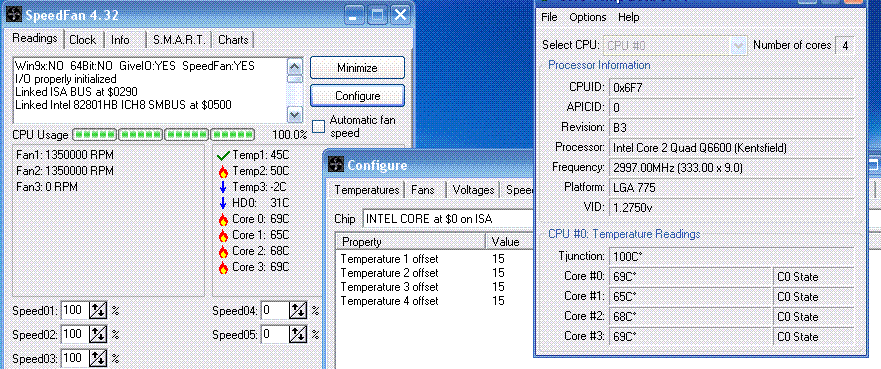Image resolution: width=881 pixels, height=369 pixels.
Task: Click the Revision field B3
Action: tap(731, 127)
